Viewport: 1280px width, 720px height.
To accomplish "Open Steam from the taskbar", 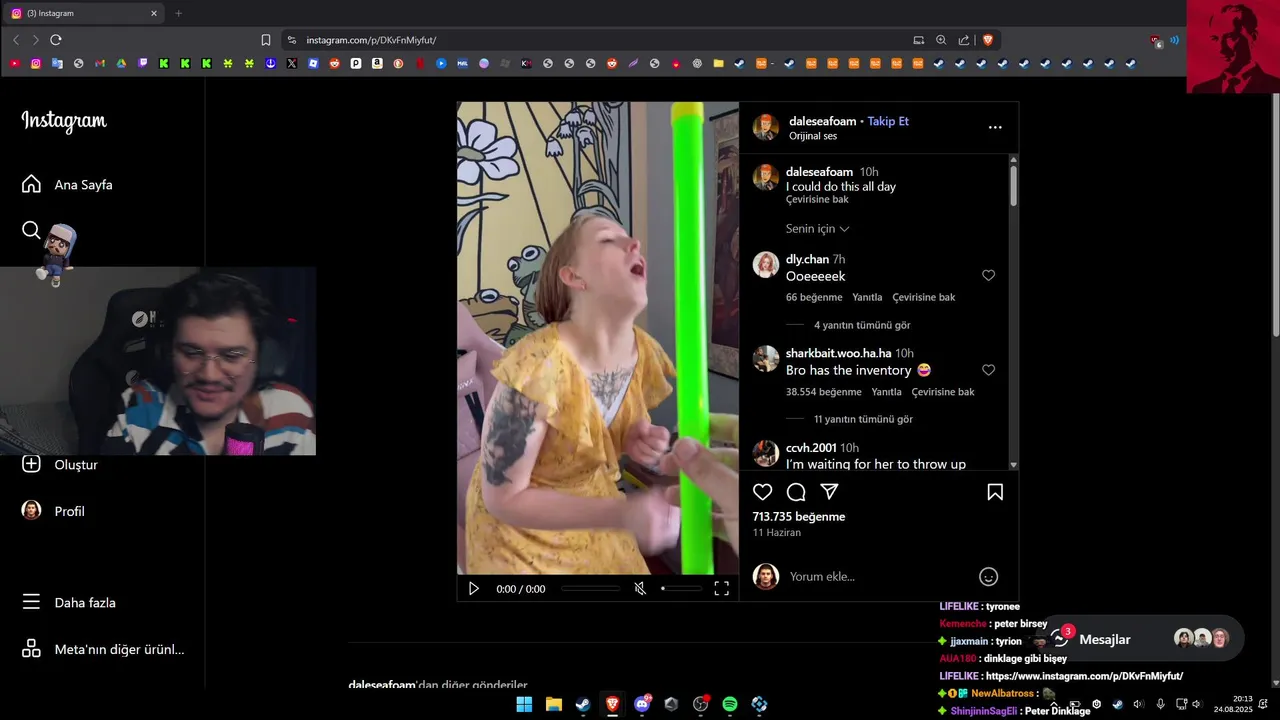I will pyautogui.click(x=583, y=704).
